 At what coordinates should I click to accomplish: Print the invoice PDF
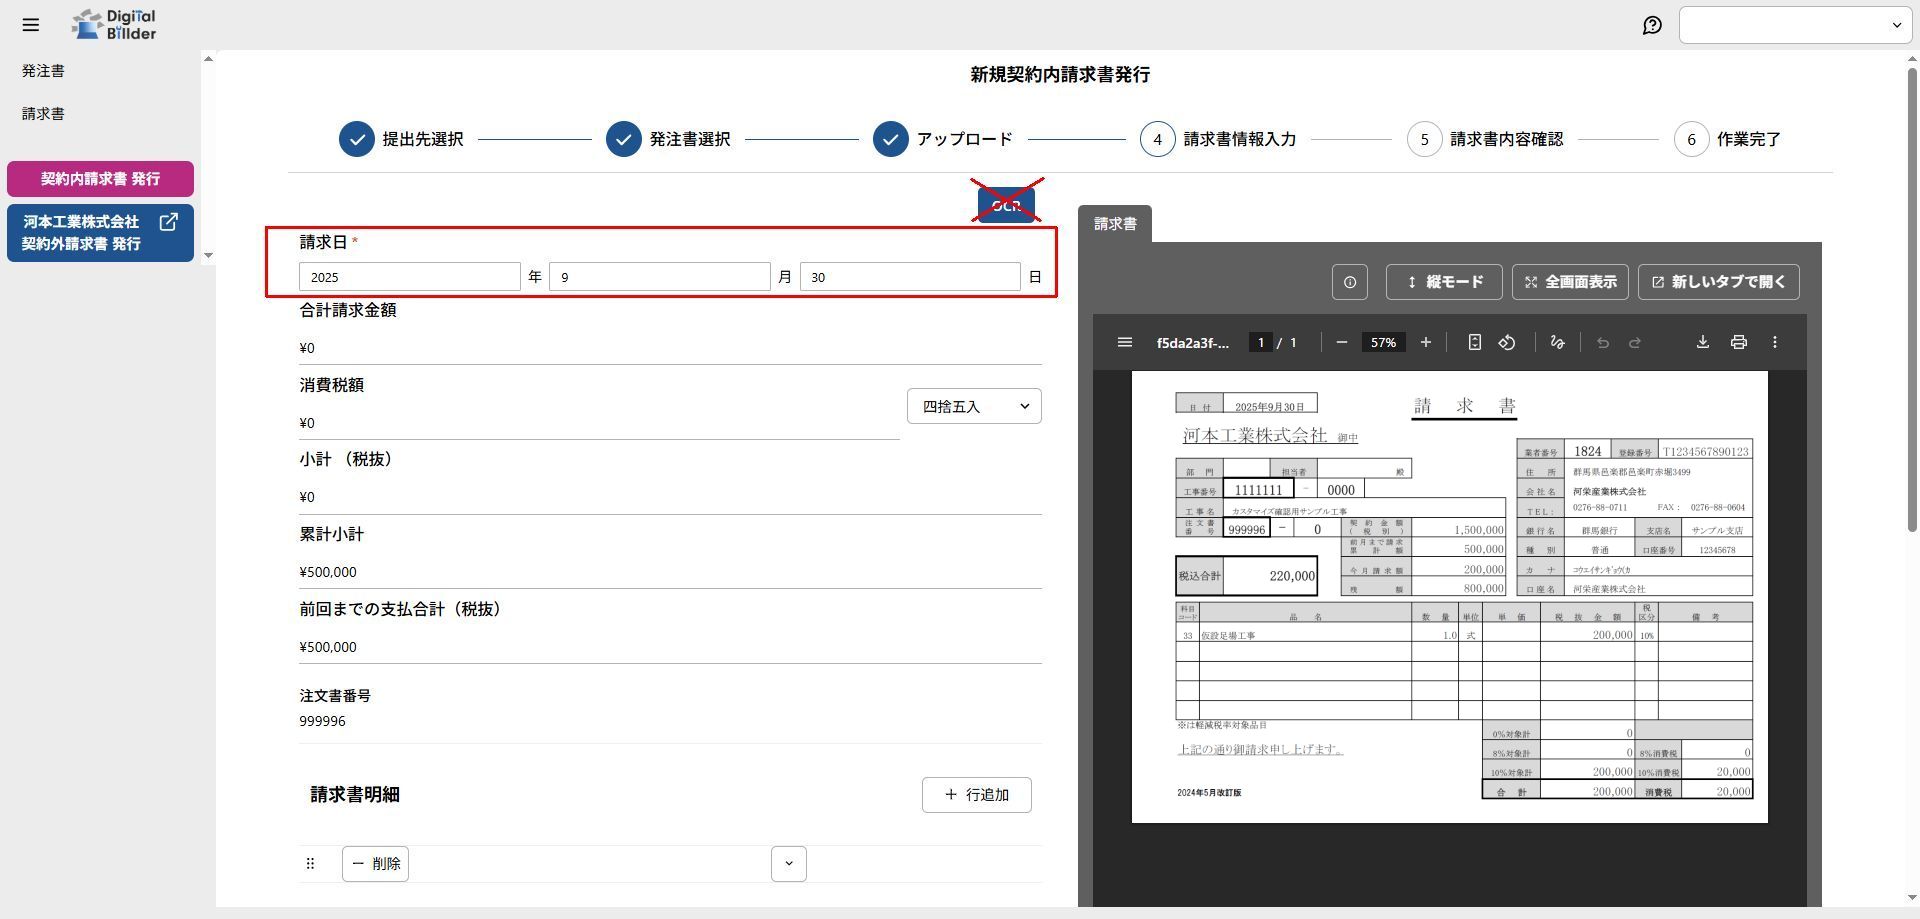(x=1739, y=343)
